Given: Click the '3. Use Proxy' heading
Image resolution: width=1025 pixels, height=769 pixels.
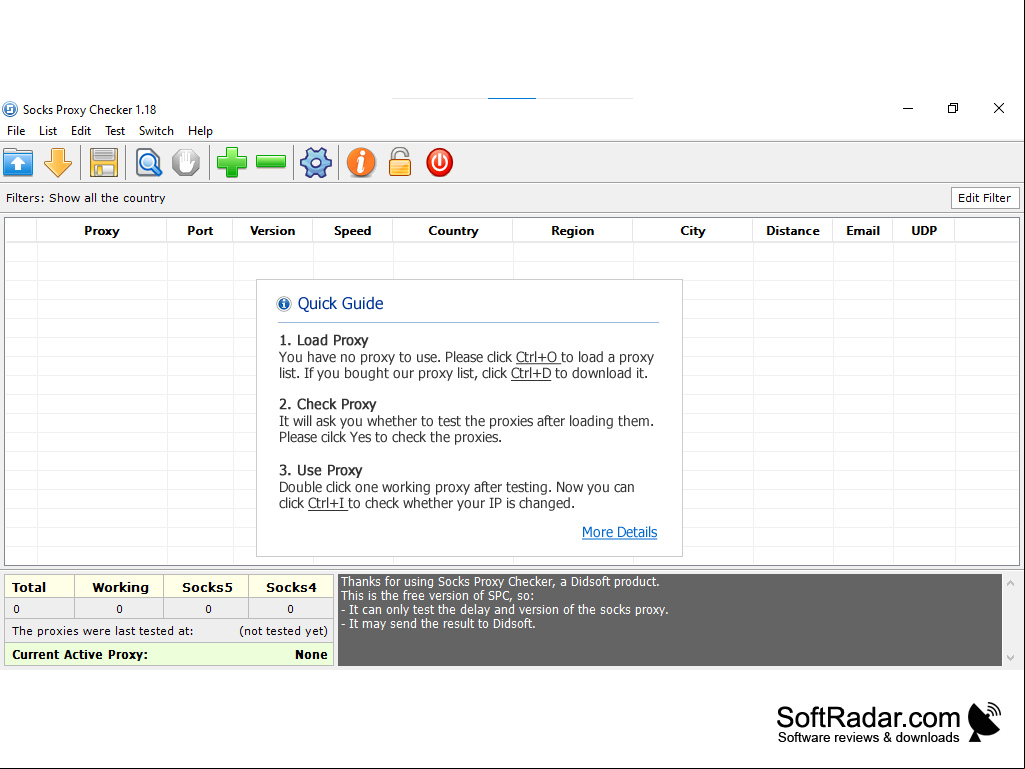Looking at the screenshot, I should tap(320, 470).
